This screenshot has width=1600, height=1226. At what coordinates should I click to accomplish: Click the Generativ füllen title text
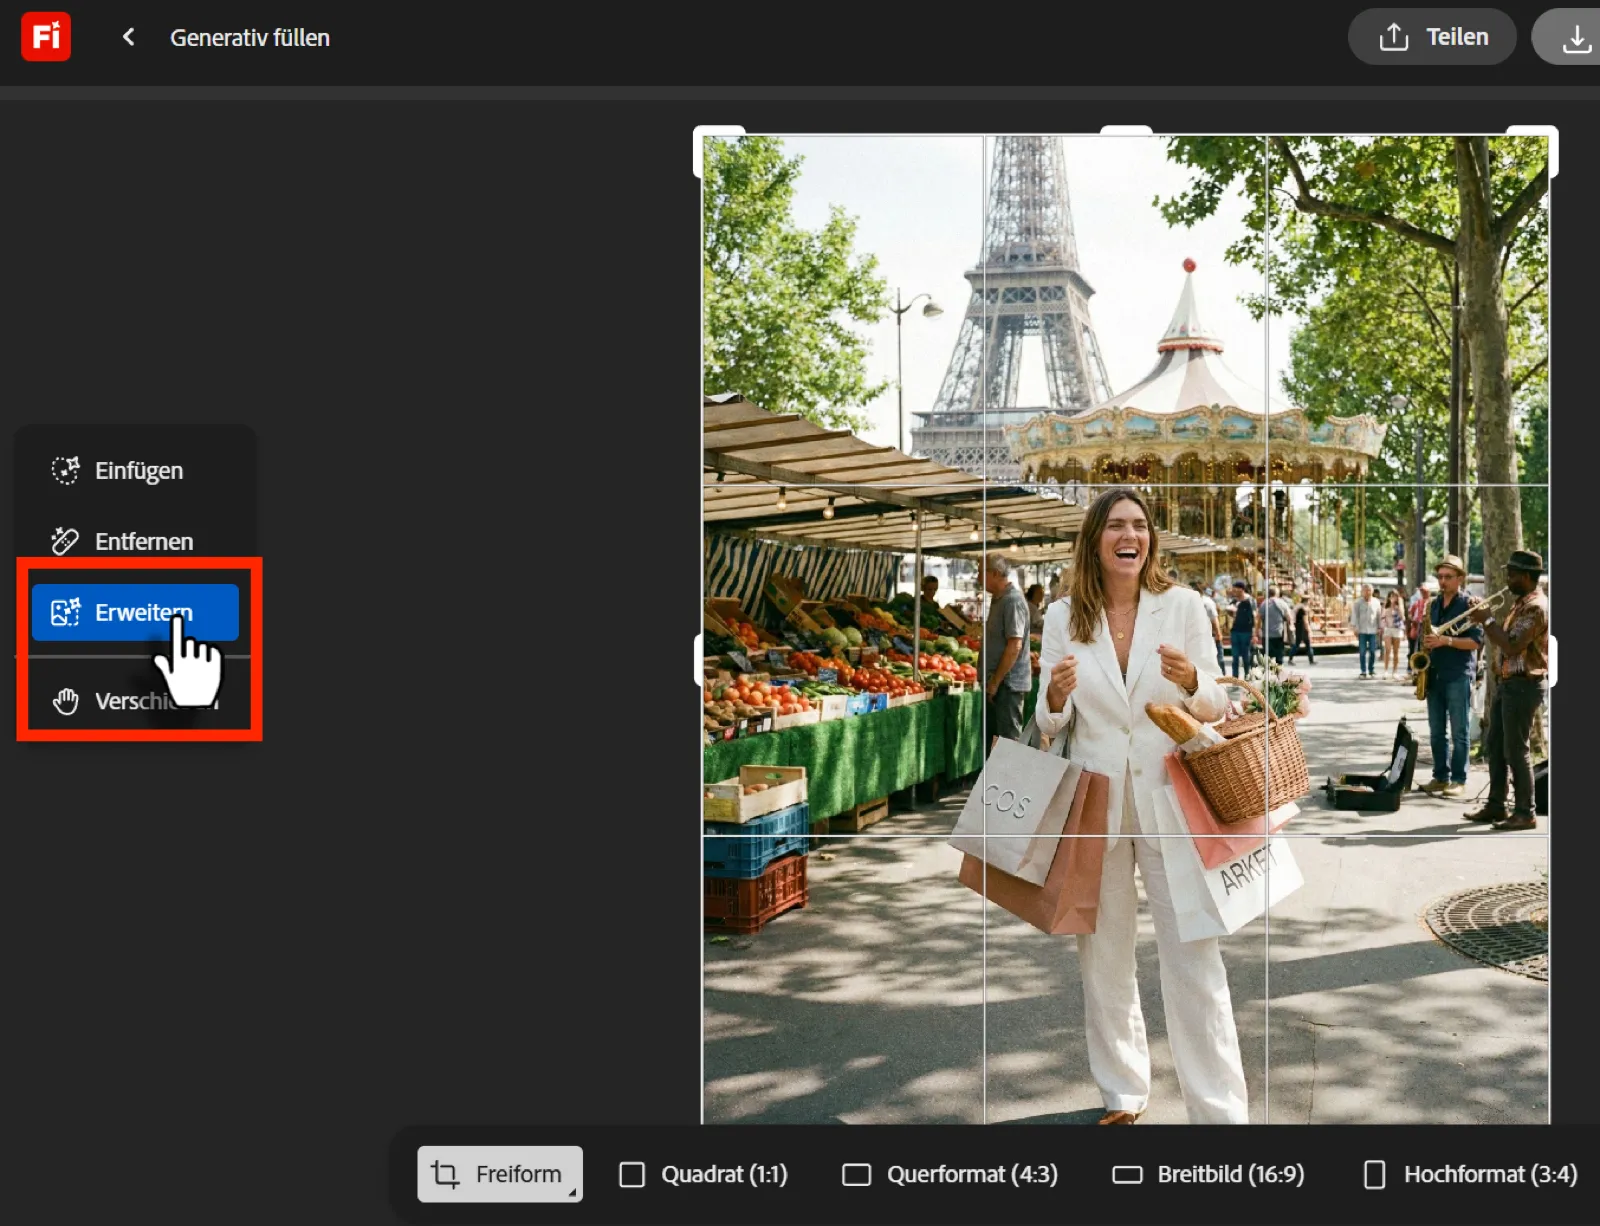250,38
